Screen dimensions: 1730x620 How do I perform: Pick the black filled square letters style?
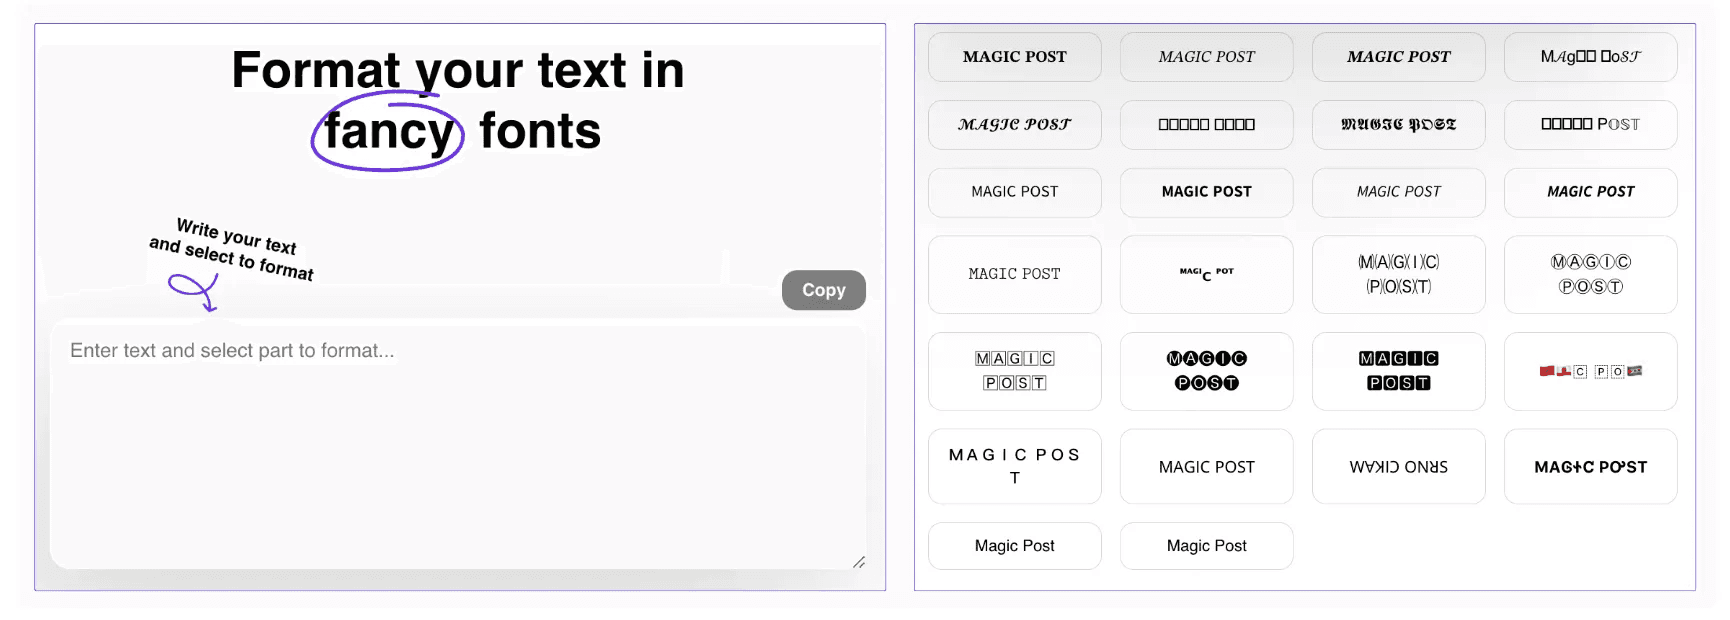[1398, 371]
